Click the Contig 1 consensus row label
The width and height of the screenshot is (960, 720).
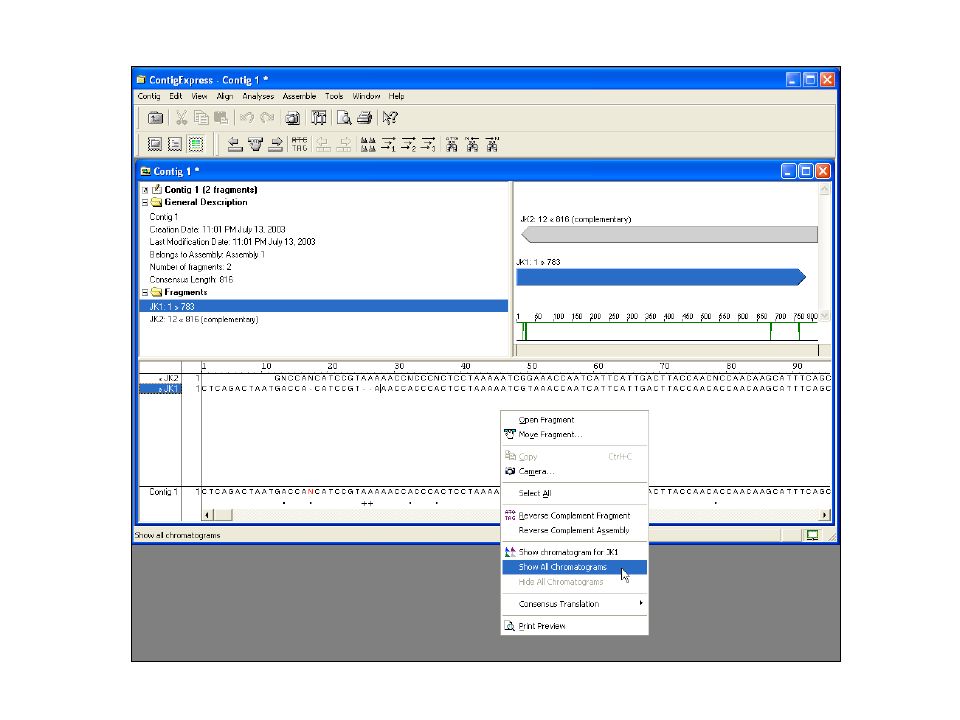click(x=163, y=492)
